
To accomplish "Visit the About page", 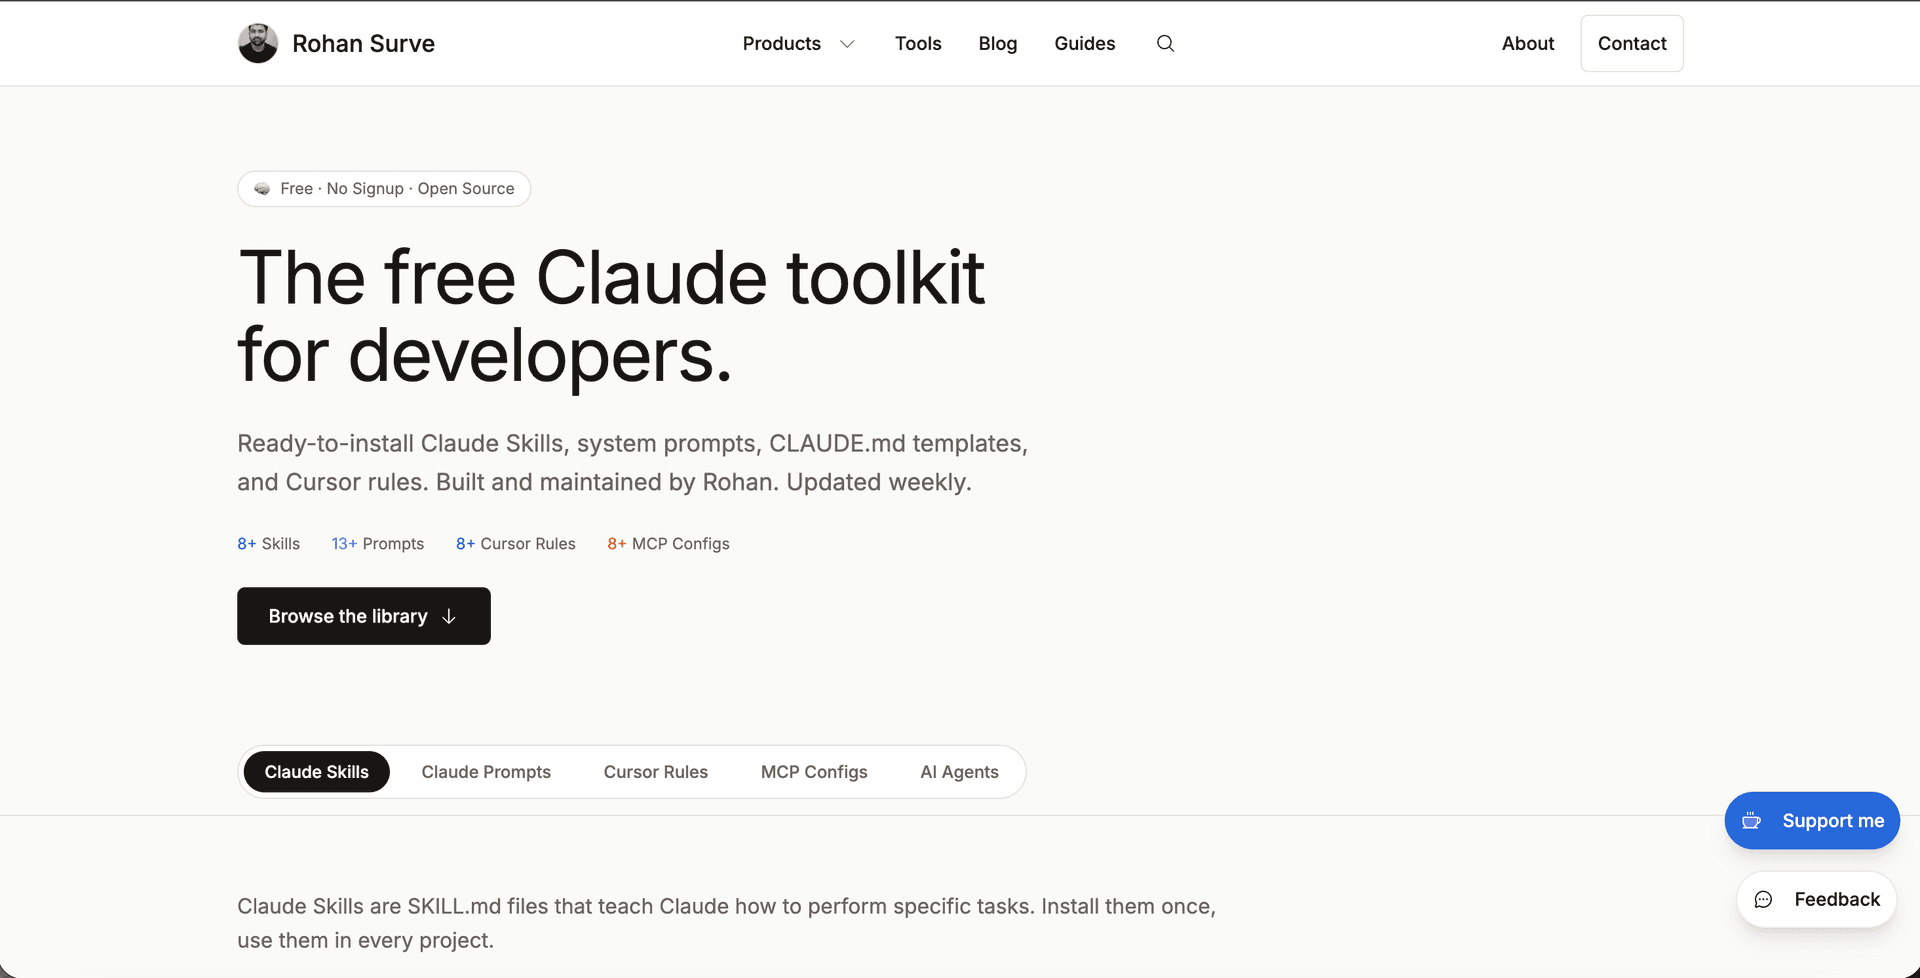I will (1527, 43).
